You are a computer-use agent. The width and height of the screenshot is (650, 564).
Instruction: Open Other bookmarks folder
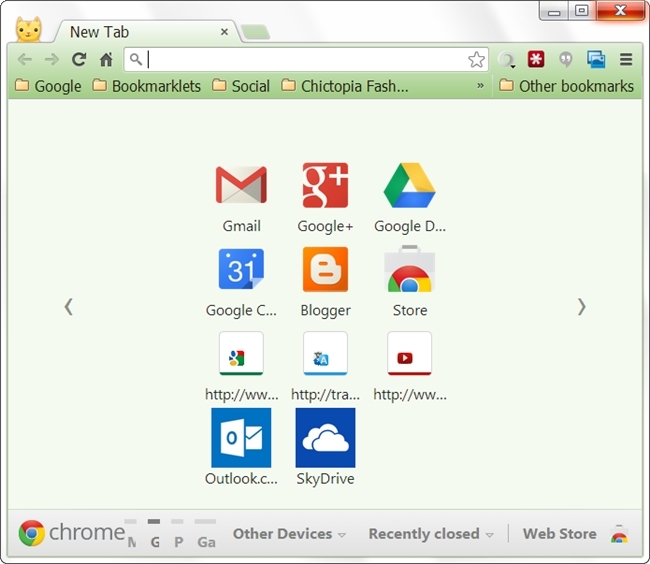tap(567, 86)
